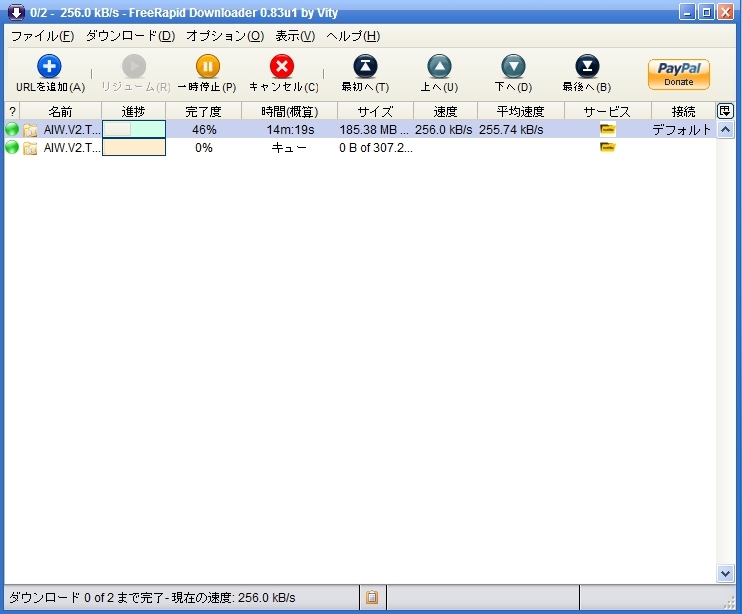Click the キュー status cell
This screenshot has width=742, height=614.
click(x=290, y=148)
